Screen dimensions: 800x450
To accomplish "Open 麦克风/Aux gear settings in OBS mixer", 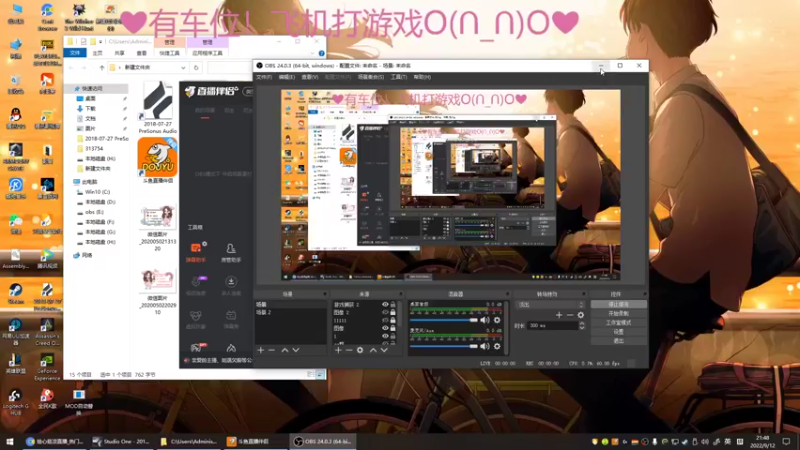I will [x=497, y=346].
